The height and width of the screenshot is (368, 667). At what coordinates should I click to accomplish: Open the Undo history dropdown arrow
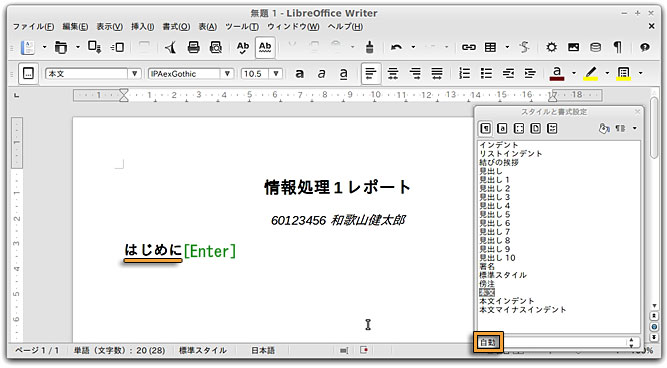pos(413,47)
